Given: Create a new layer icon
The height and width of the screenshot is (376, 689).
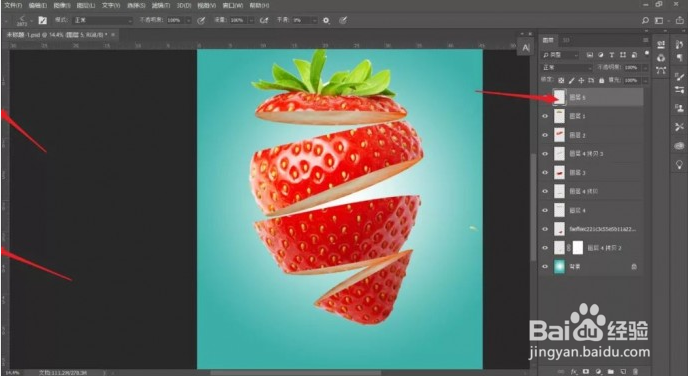Looking at the screenshot, I should [x=623, y=372].
